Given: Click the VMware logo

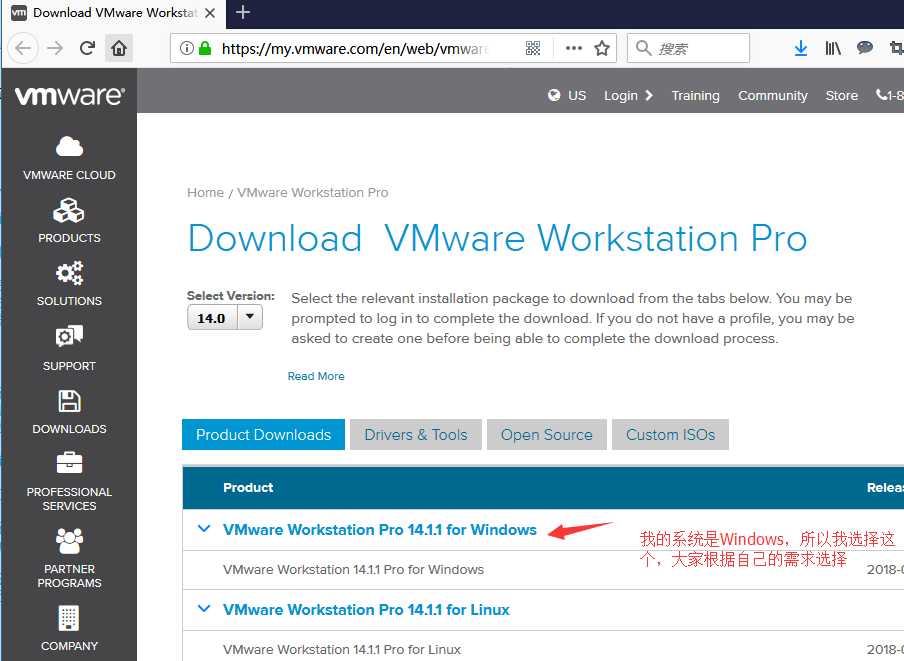Looking at the screenshot, I should [70, 96].
